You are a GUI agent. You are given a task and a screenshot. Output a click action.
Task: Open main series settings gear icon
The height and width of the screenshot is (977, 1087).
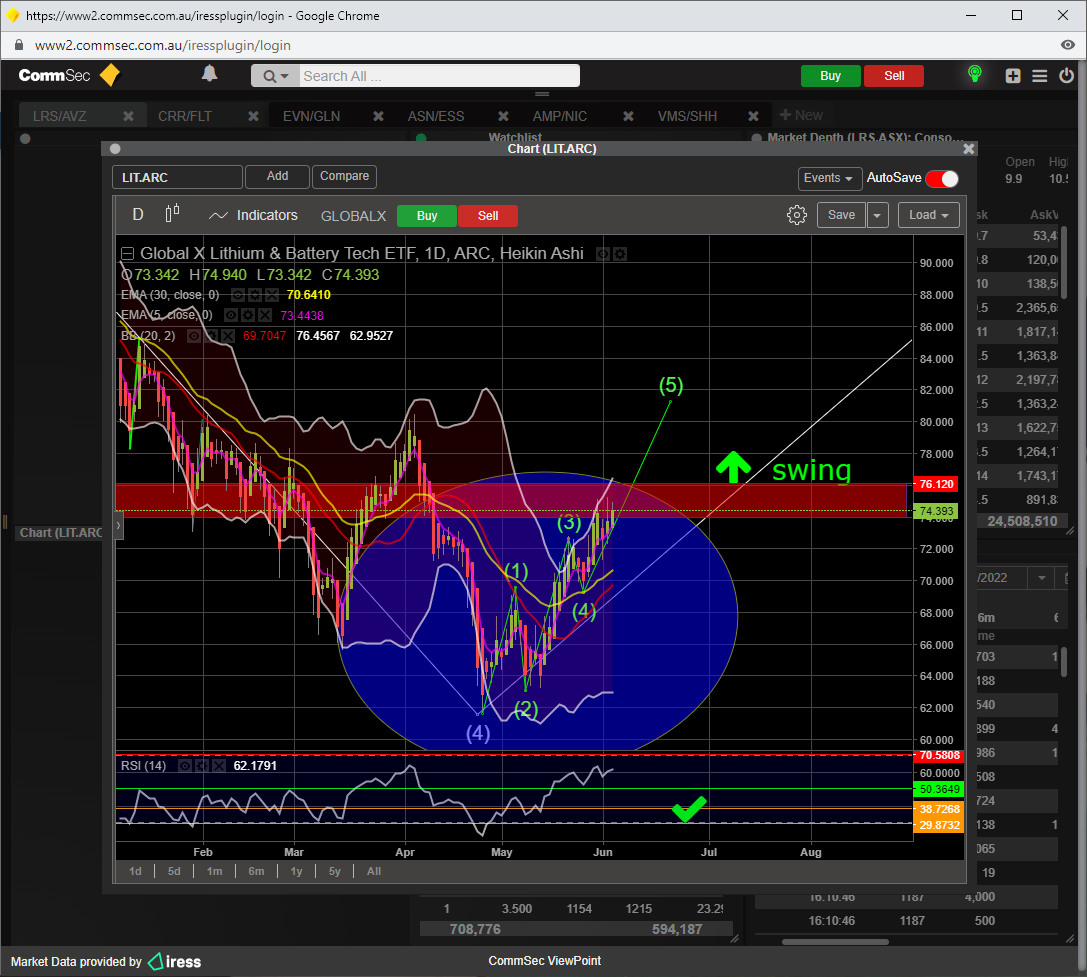[620, 254]
